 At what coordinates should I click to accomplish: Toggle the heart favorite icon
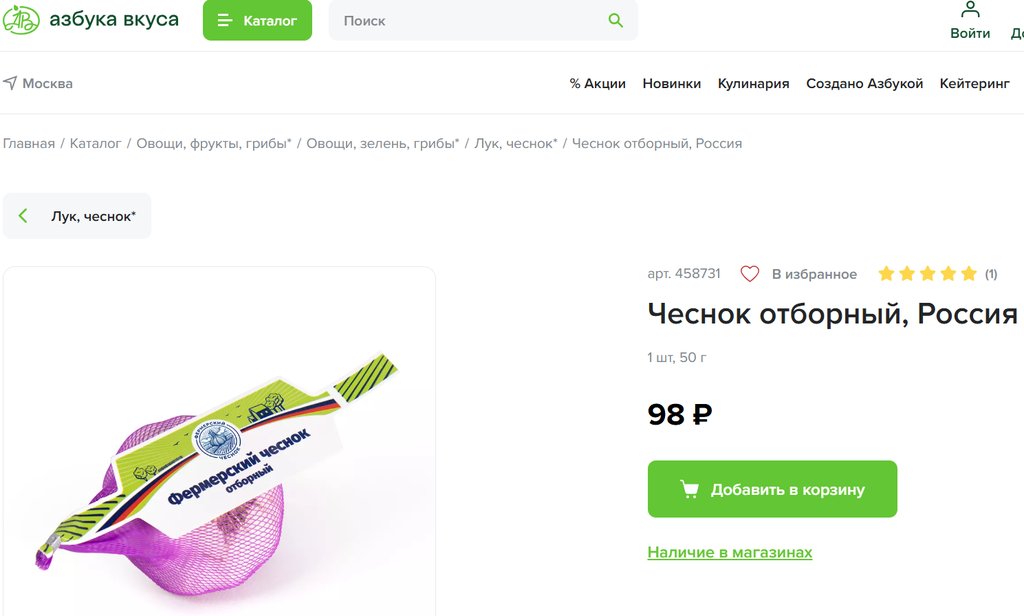click(x=749, y=274)
